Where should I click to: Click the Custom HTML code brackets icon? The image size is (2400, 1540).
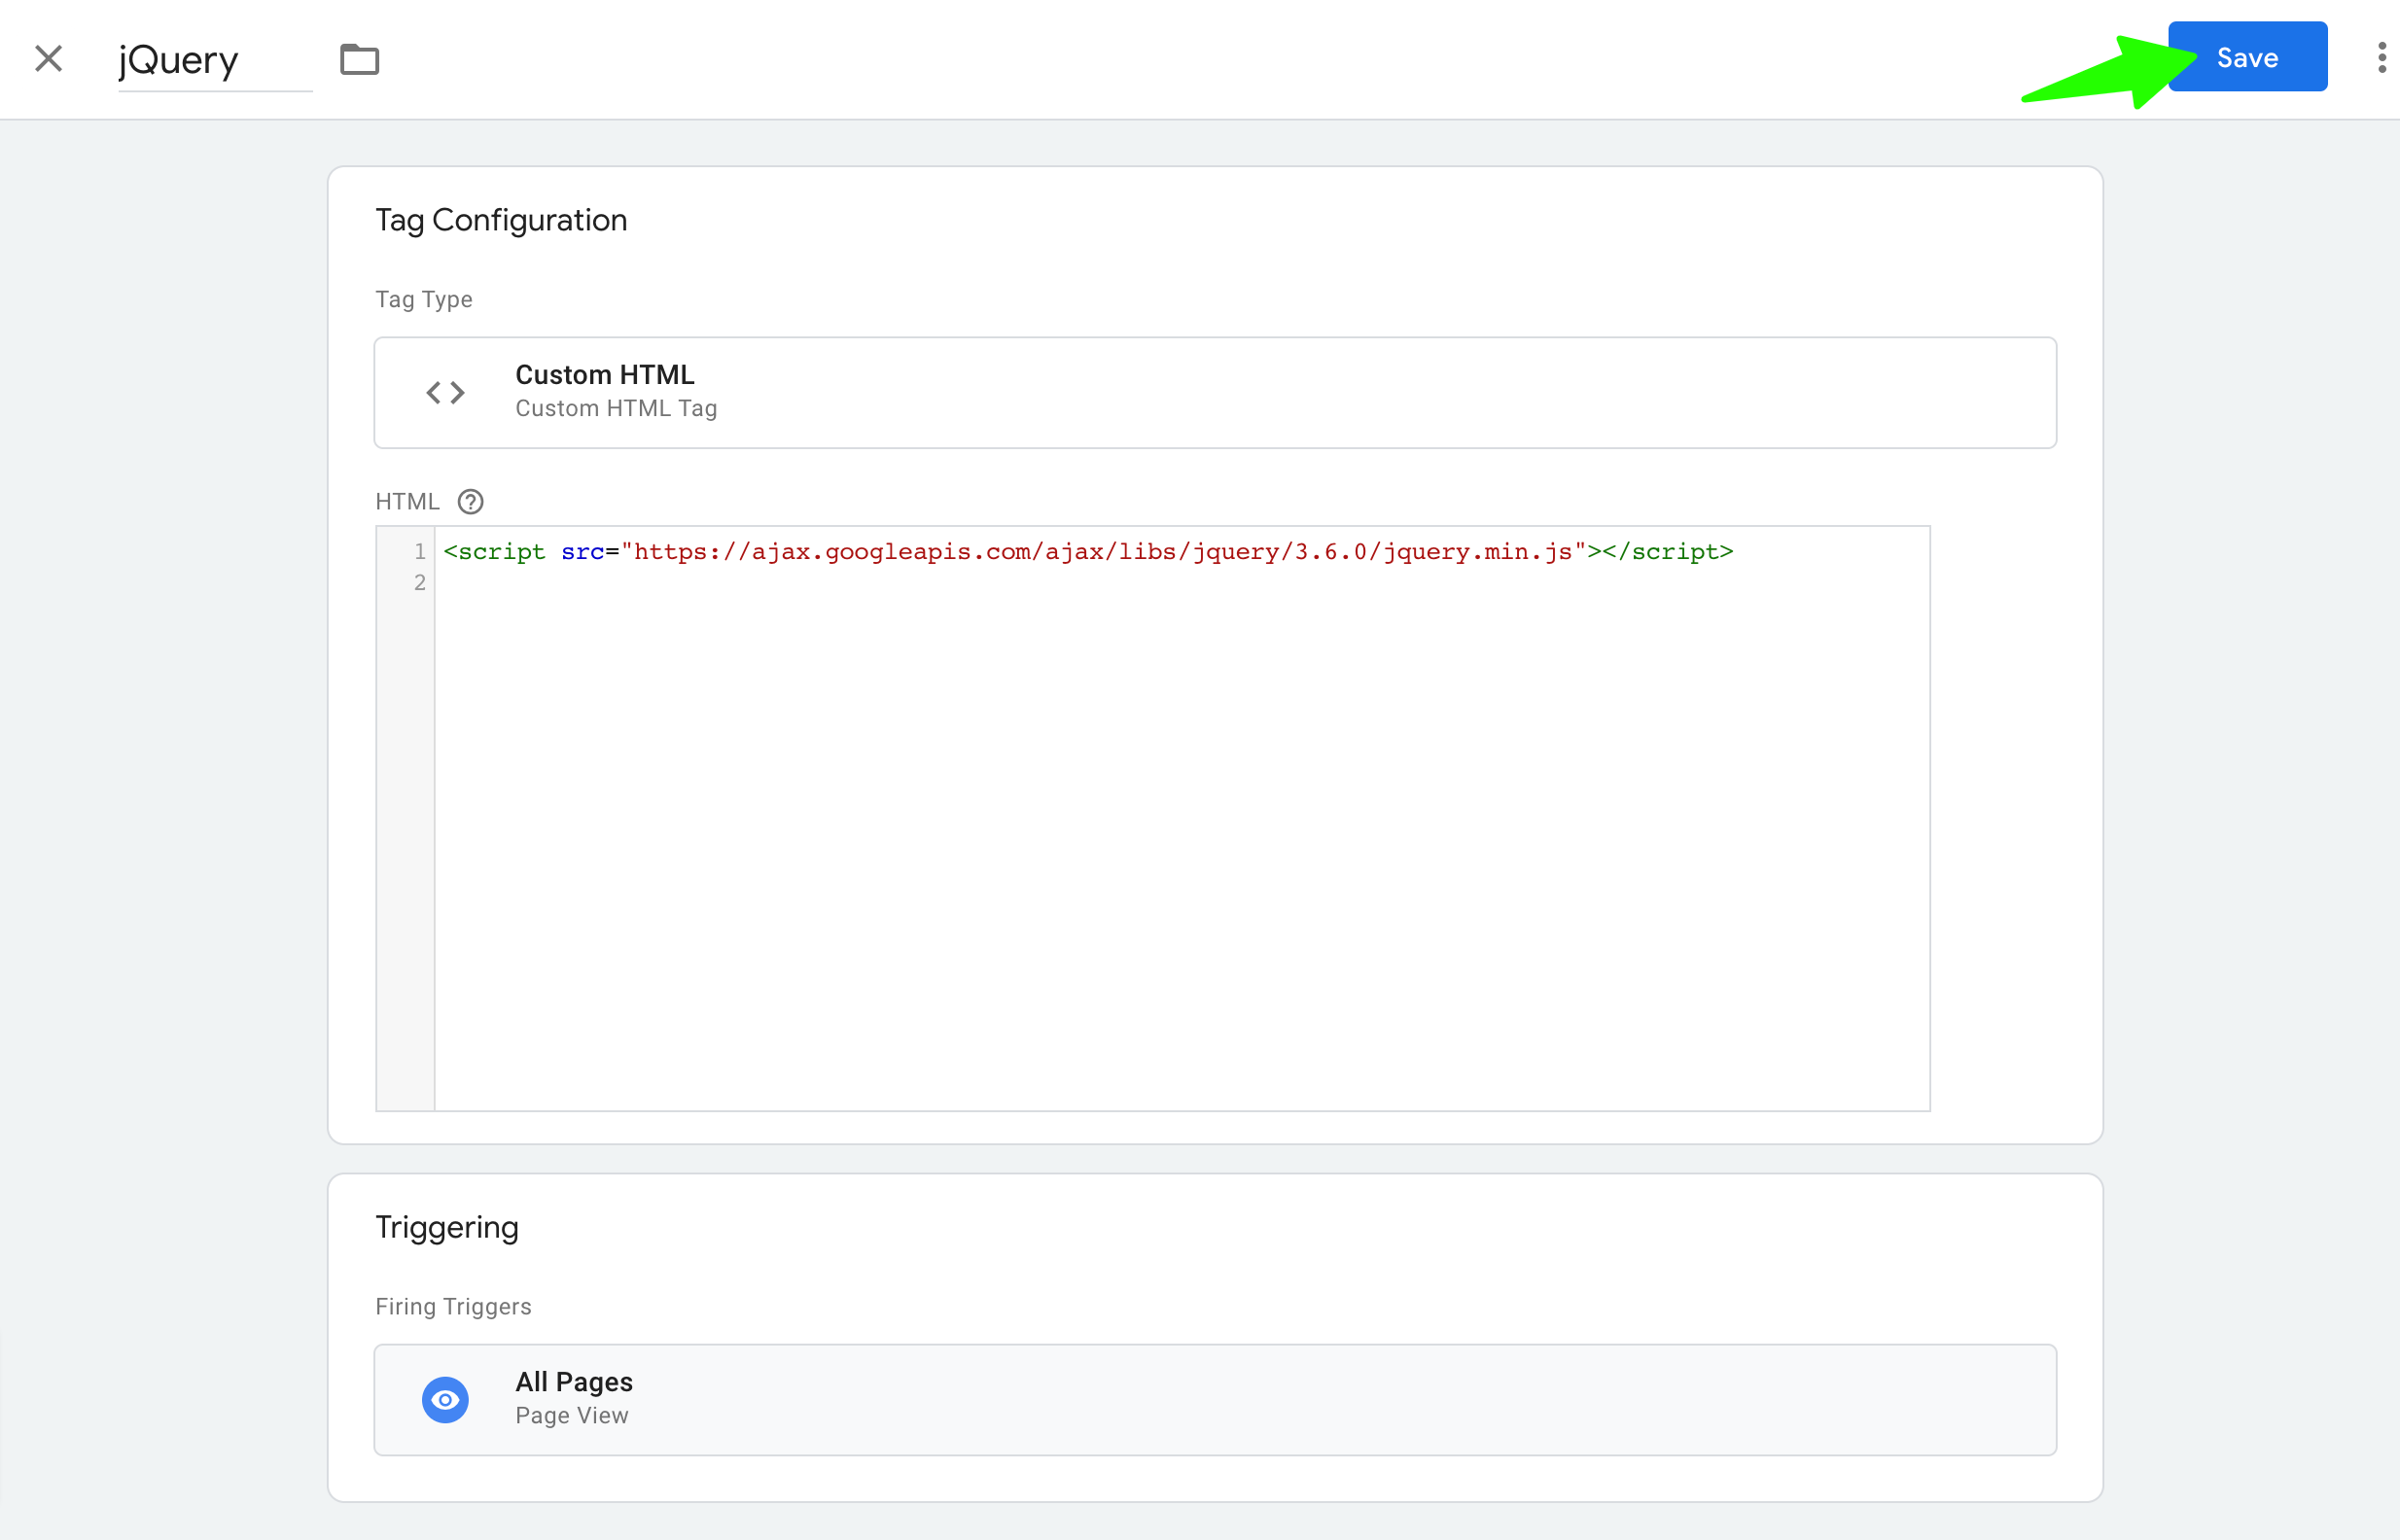[445, 393]
